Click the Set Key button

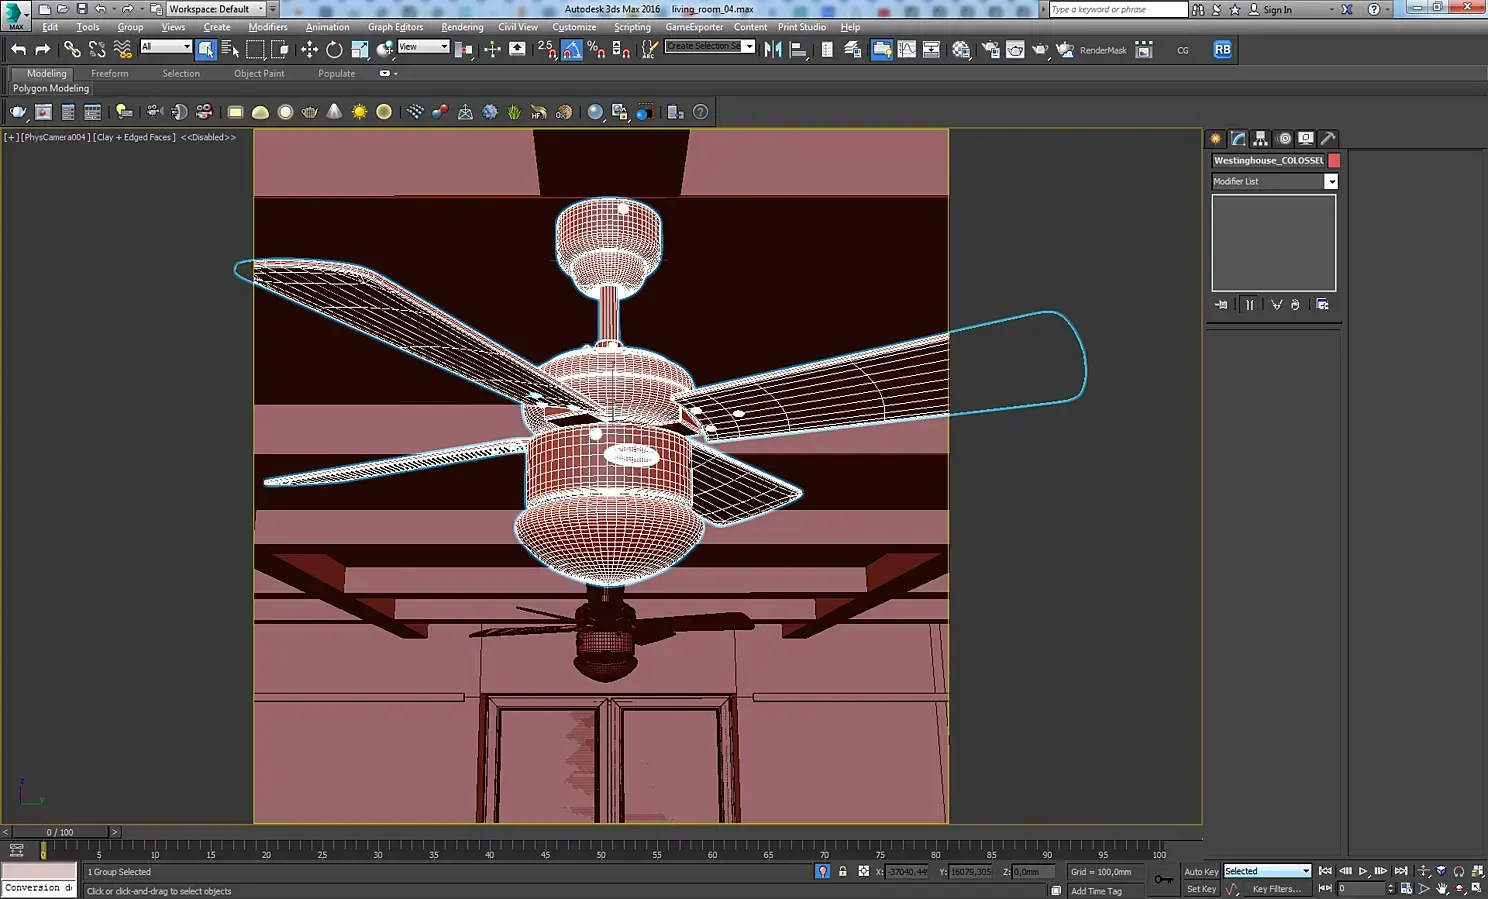click(1201, 889)
